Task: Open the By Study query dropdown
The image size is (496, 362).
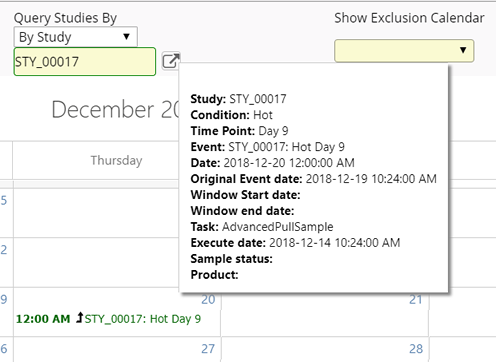Action: 76,37
